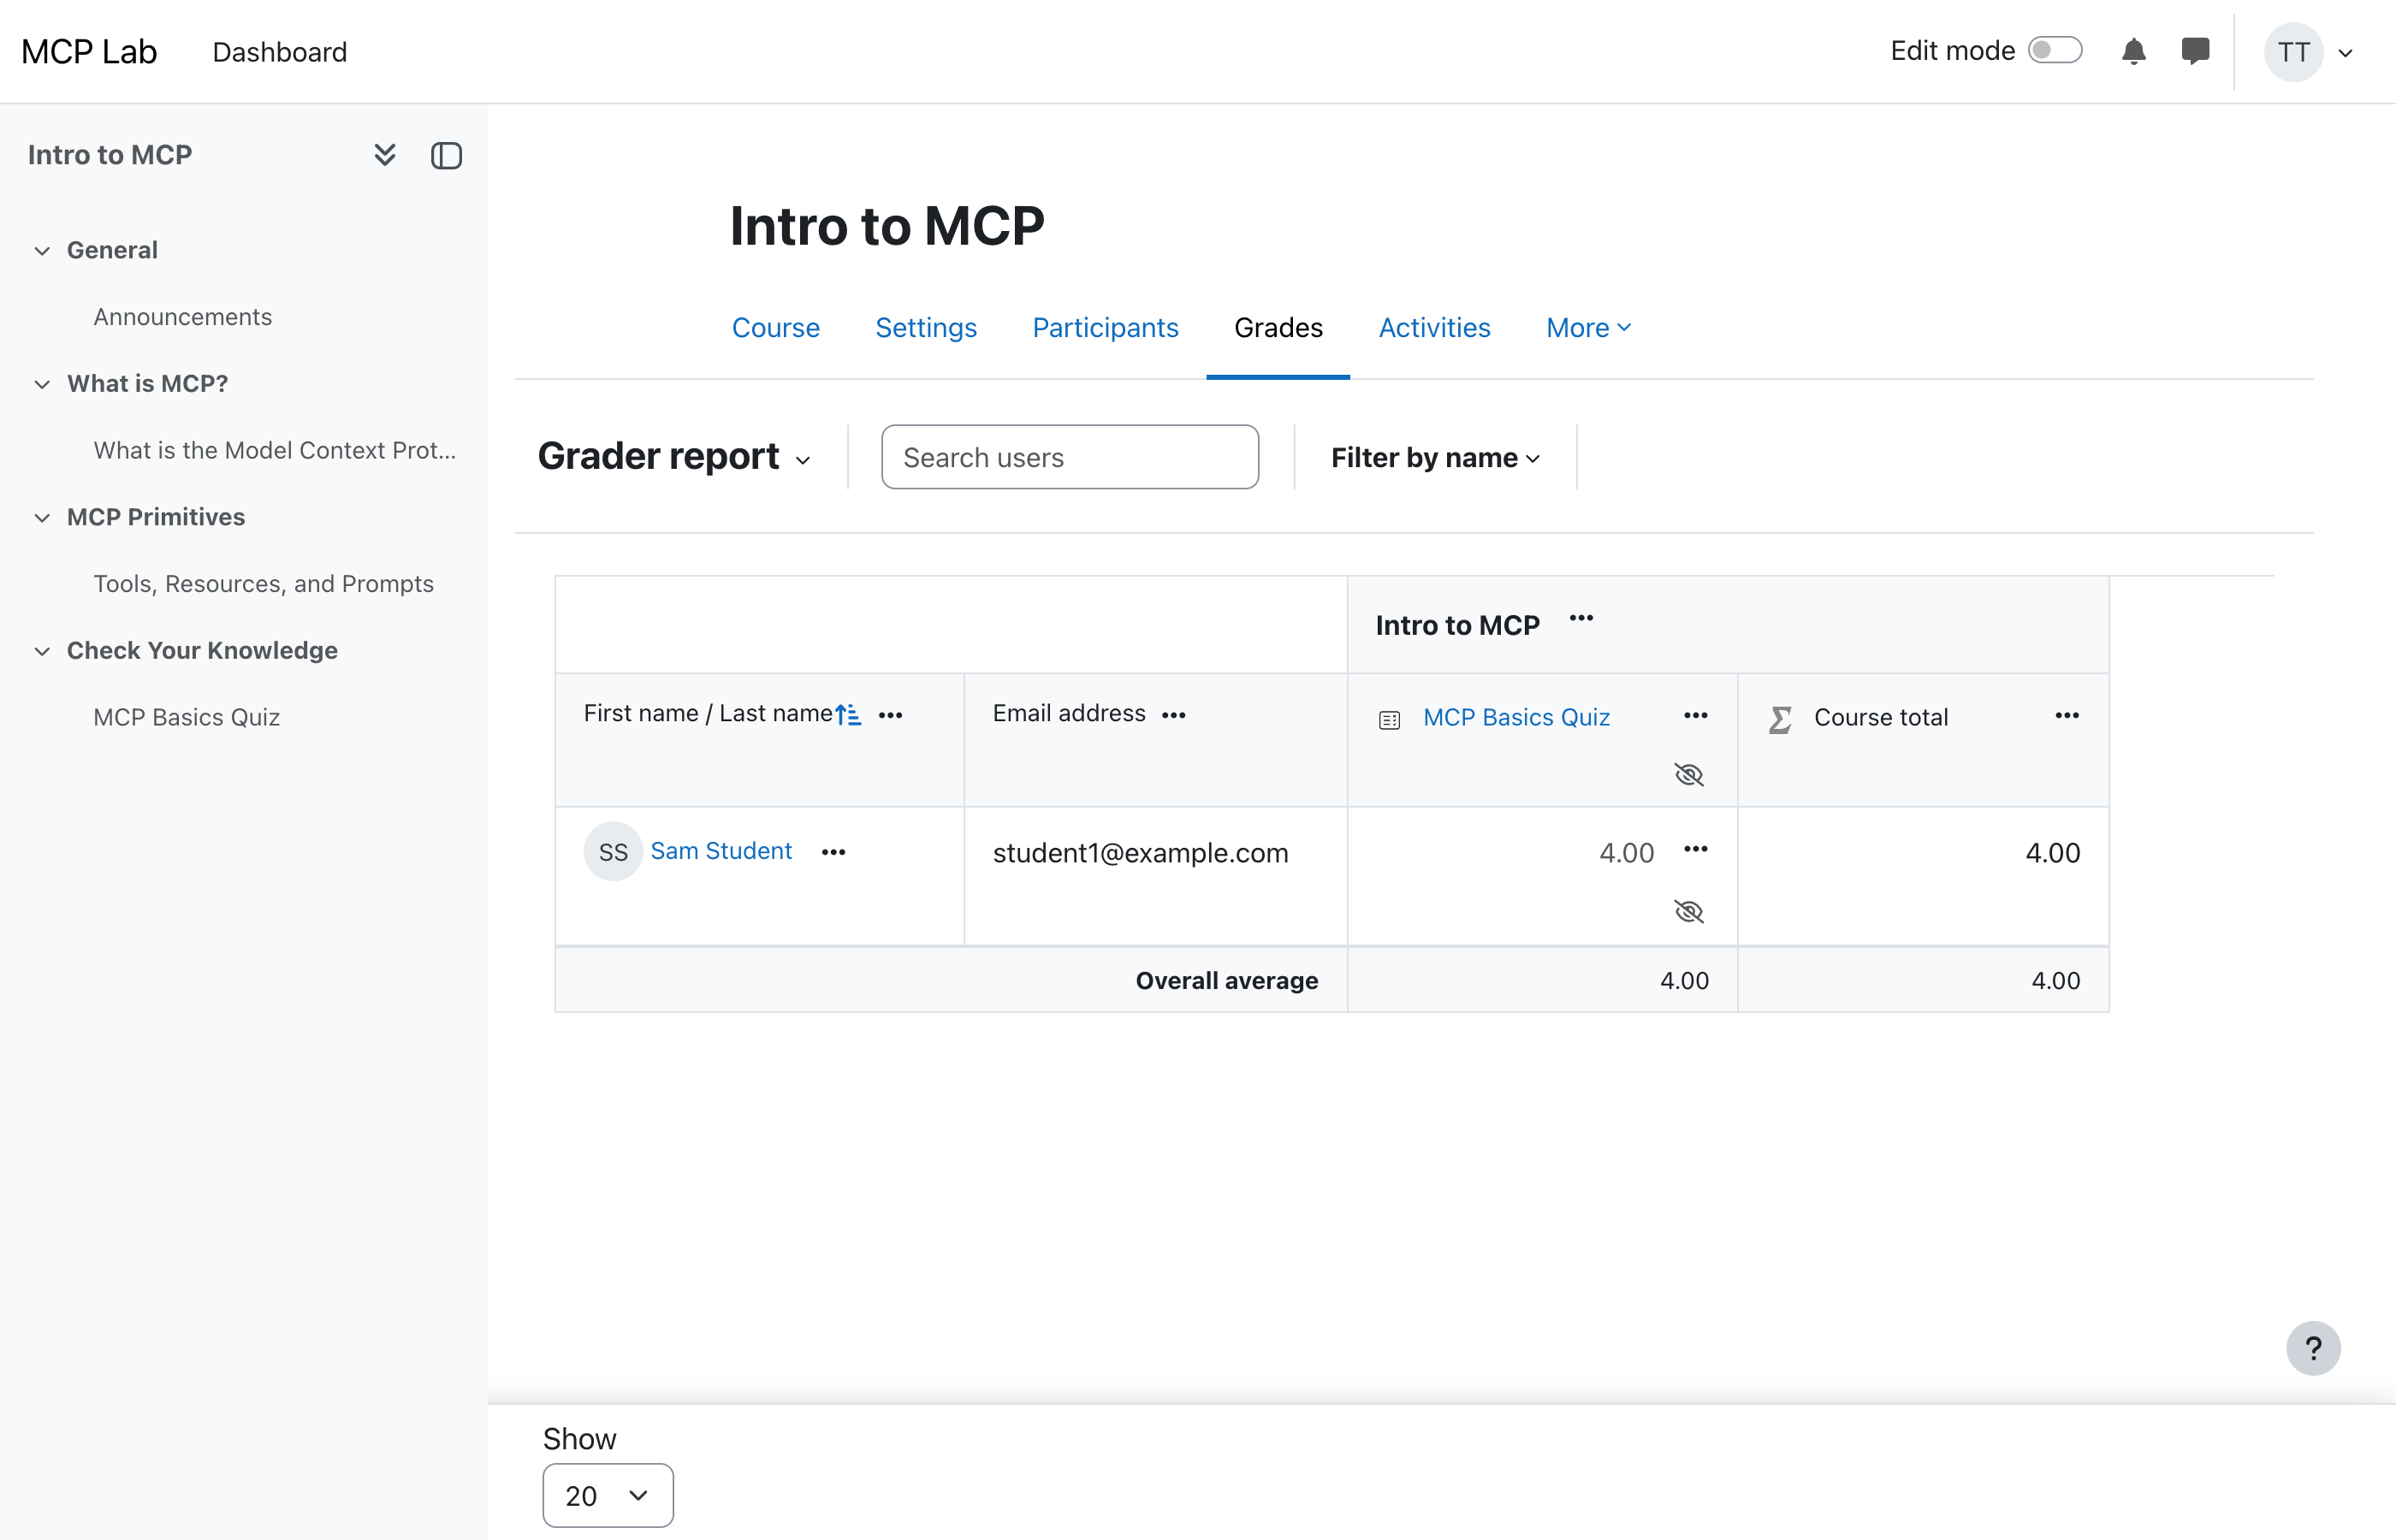Go to the Course tab
This screenshot has width=2396, height=1540.
coord(776,328)
